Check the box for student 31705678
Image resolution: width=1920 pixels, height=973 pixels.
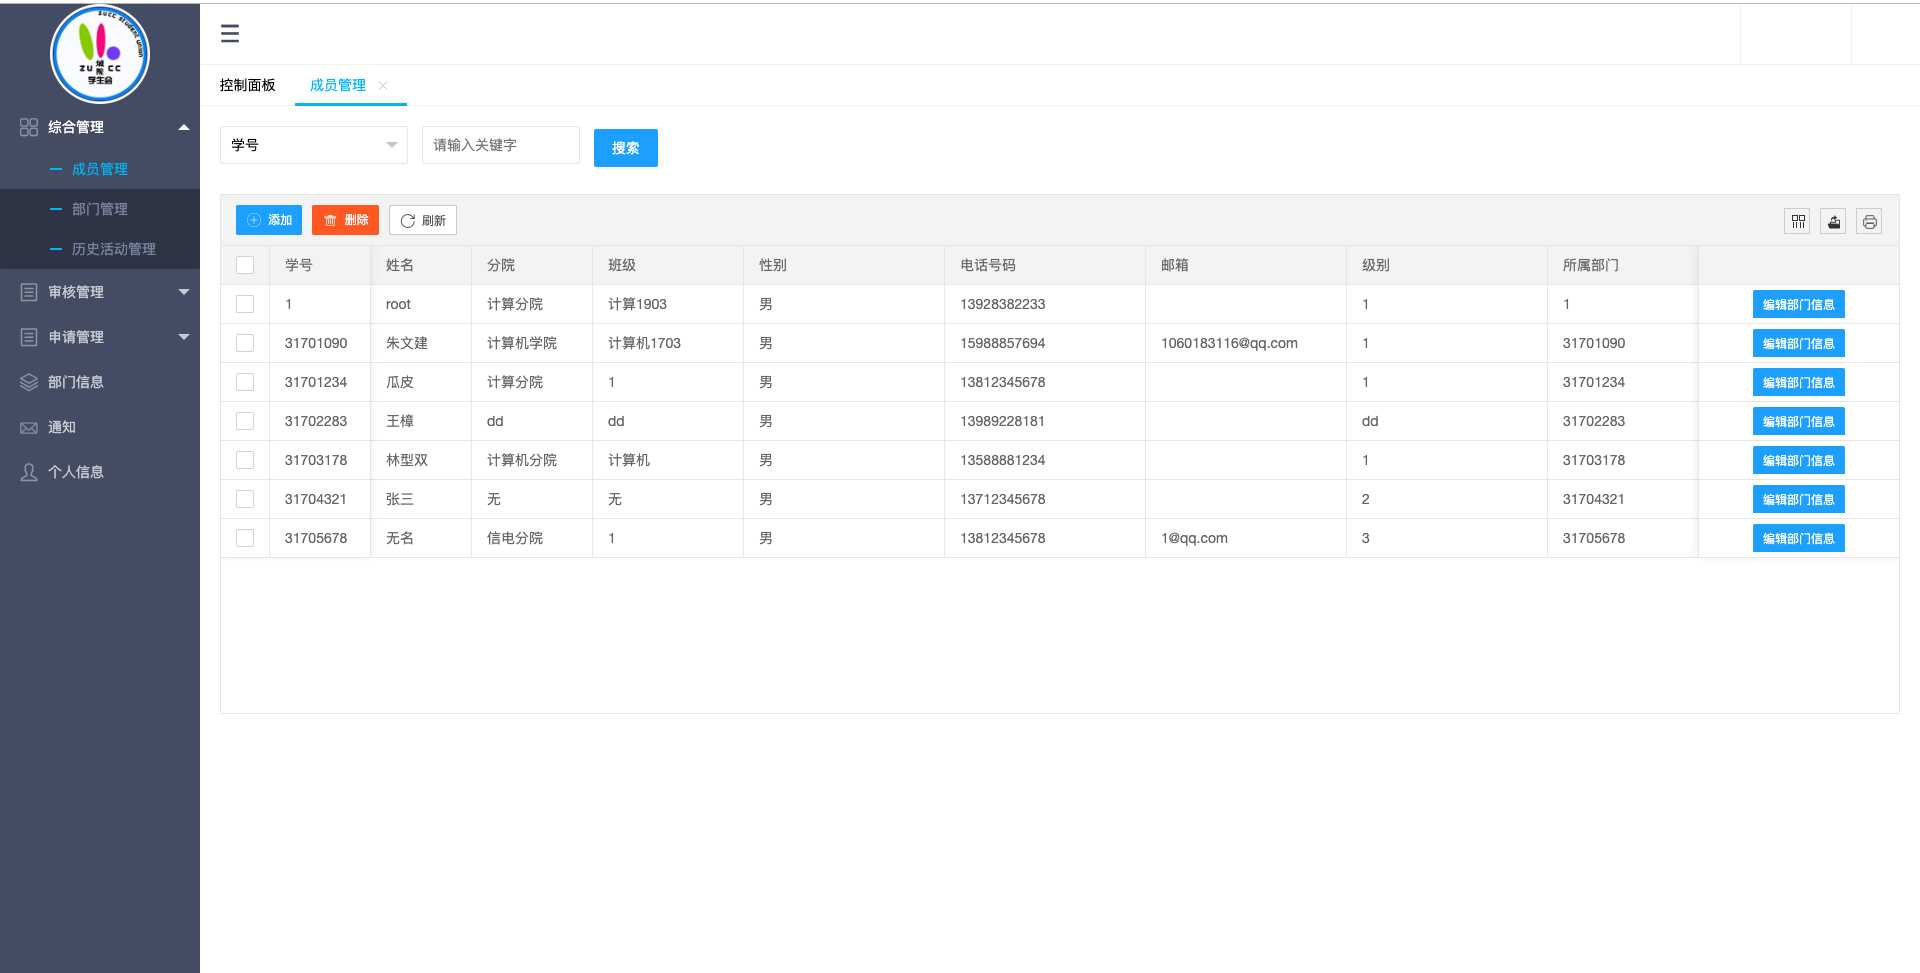point(245,538)
